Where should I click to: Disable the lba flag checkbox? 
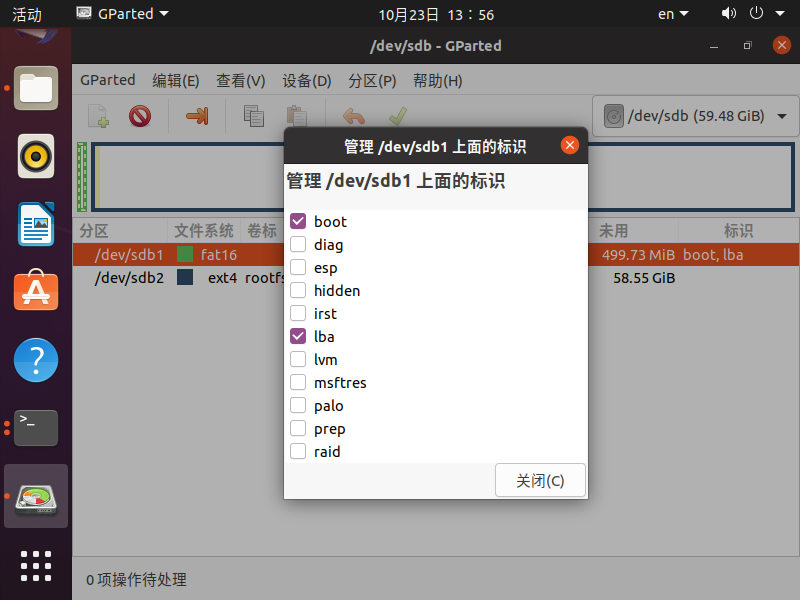298,337
